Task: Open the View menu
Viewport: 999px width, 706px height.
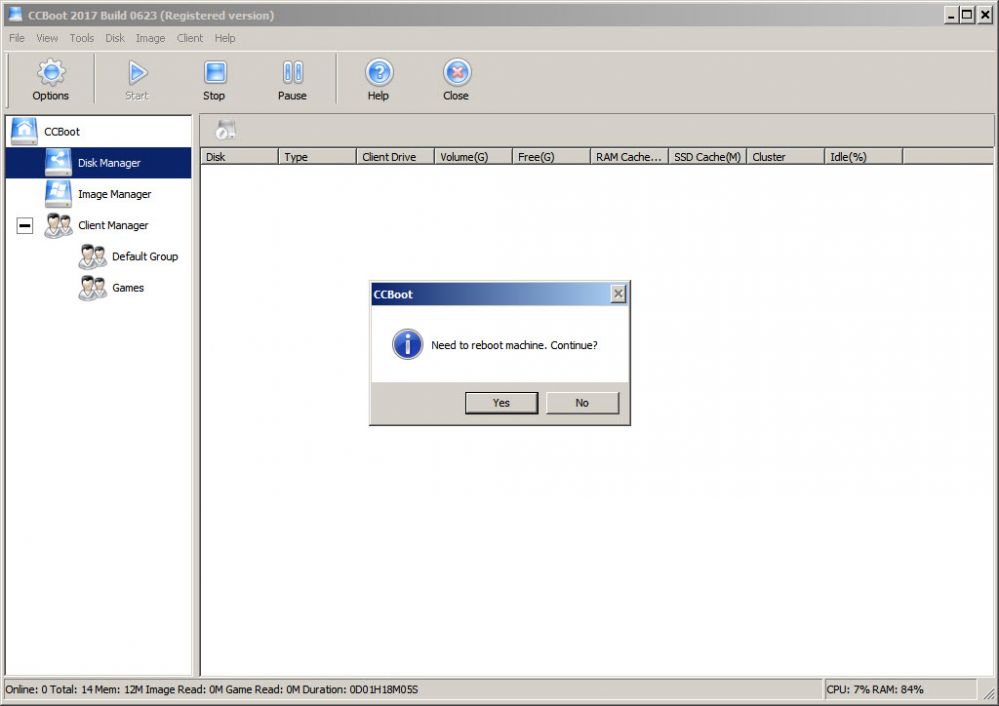Action: [47, 38]
